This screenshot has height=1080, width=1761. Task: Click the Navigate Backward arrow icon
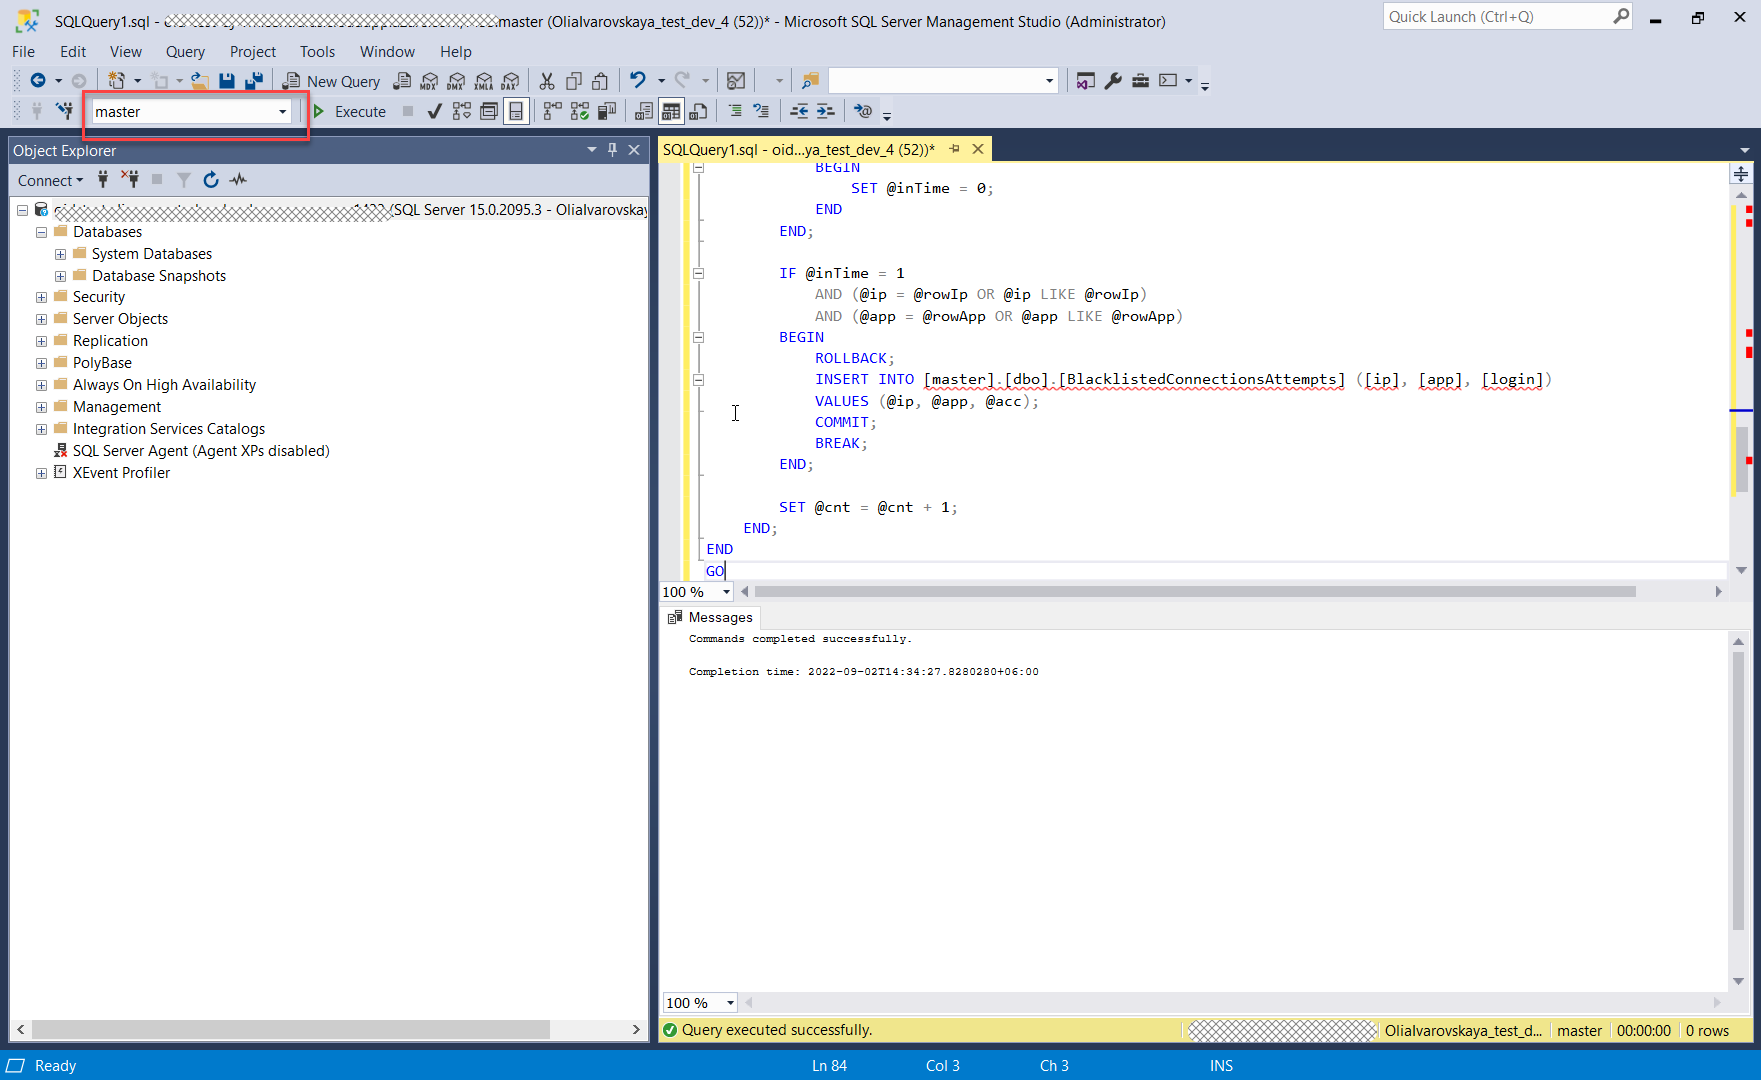[38, 81]
